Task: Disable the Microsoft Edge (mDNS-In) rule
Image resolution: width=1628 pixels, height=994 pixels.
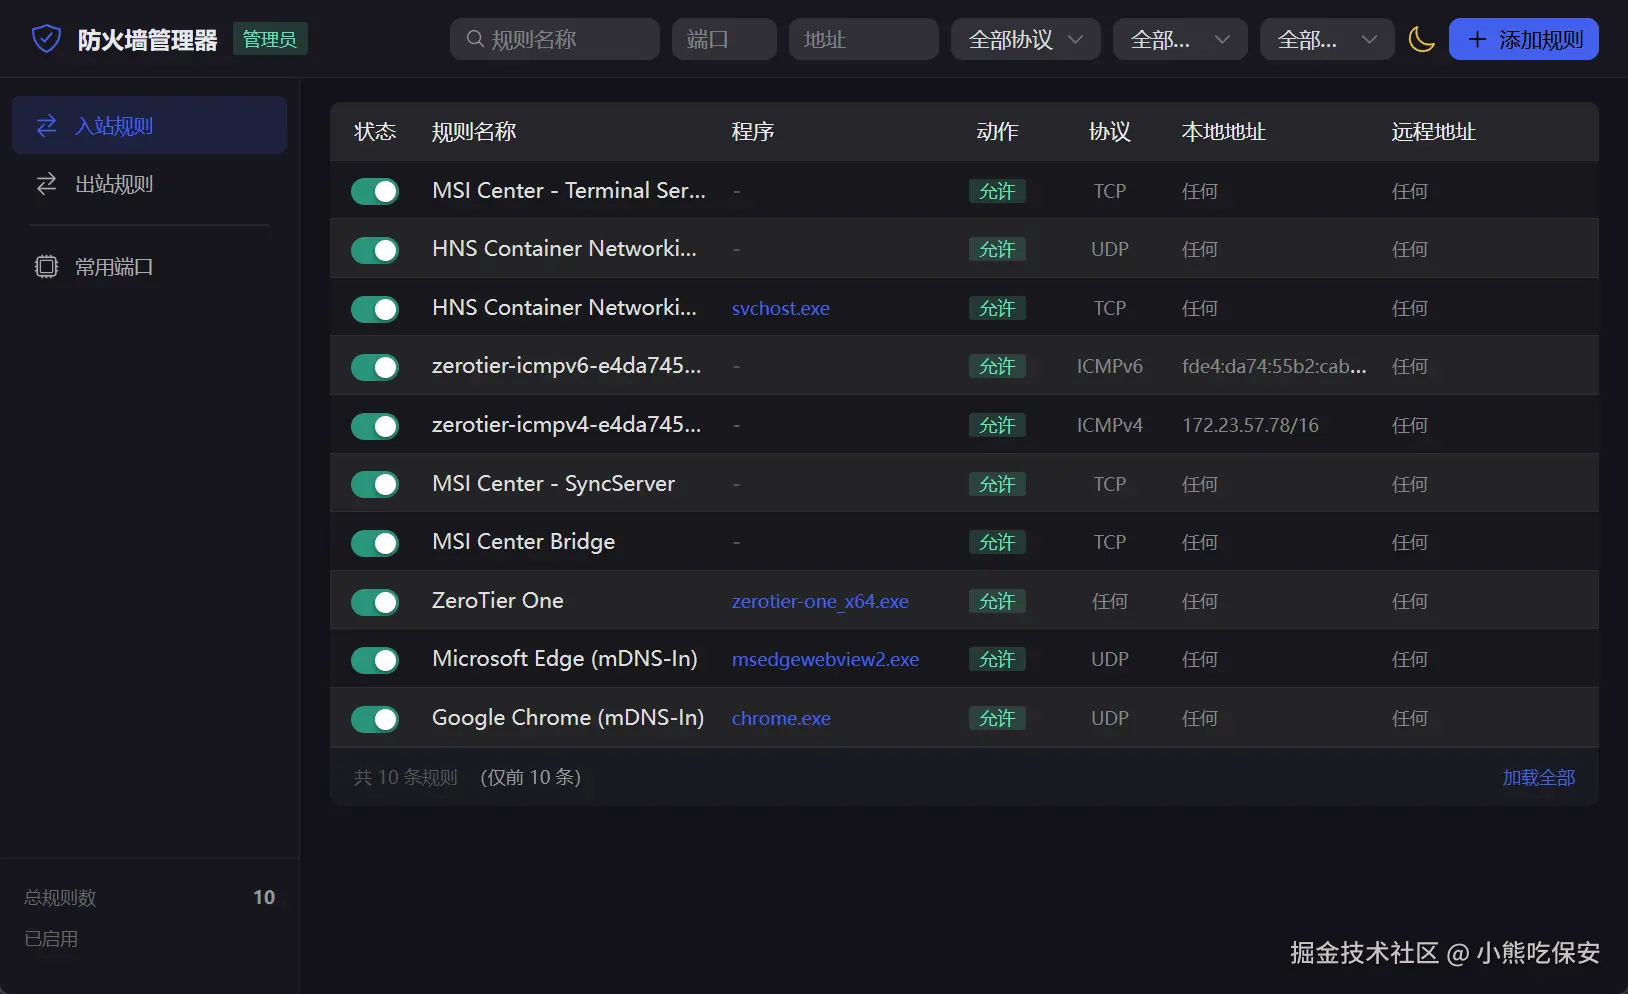Action: pyautogui.click(x=375, y=659)
